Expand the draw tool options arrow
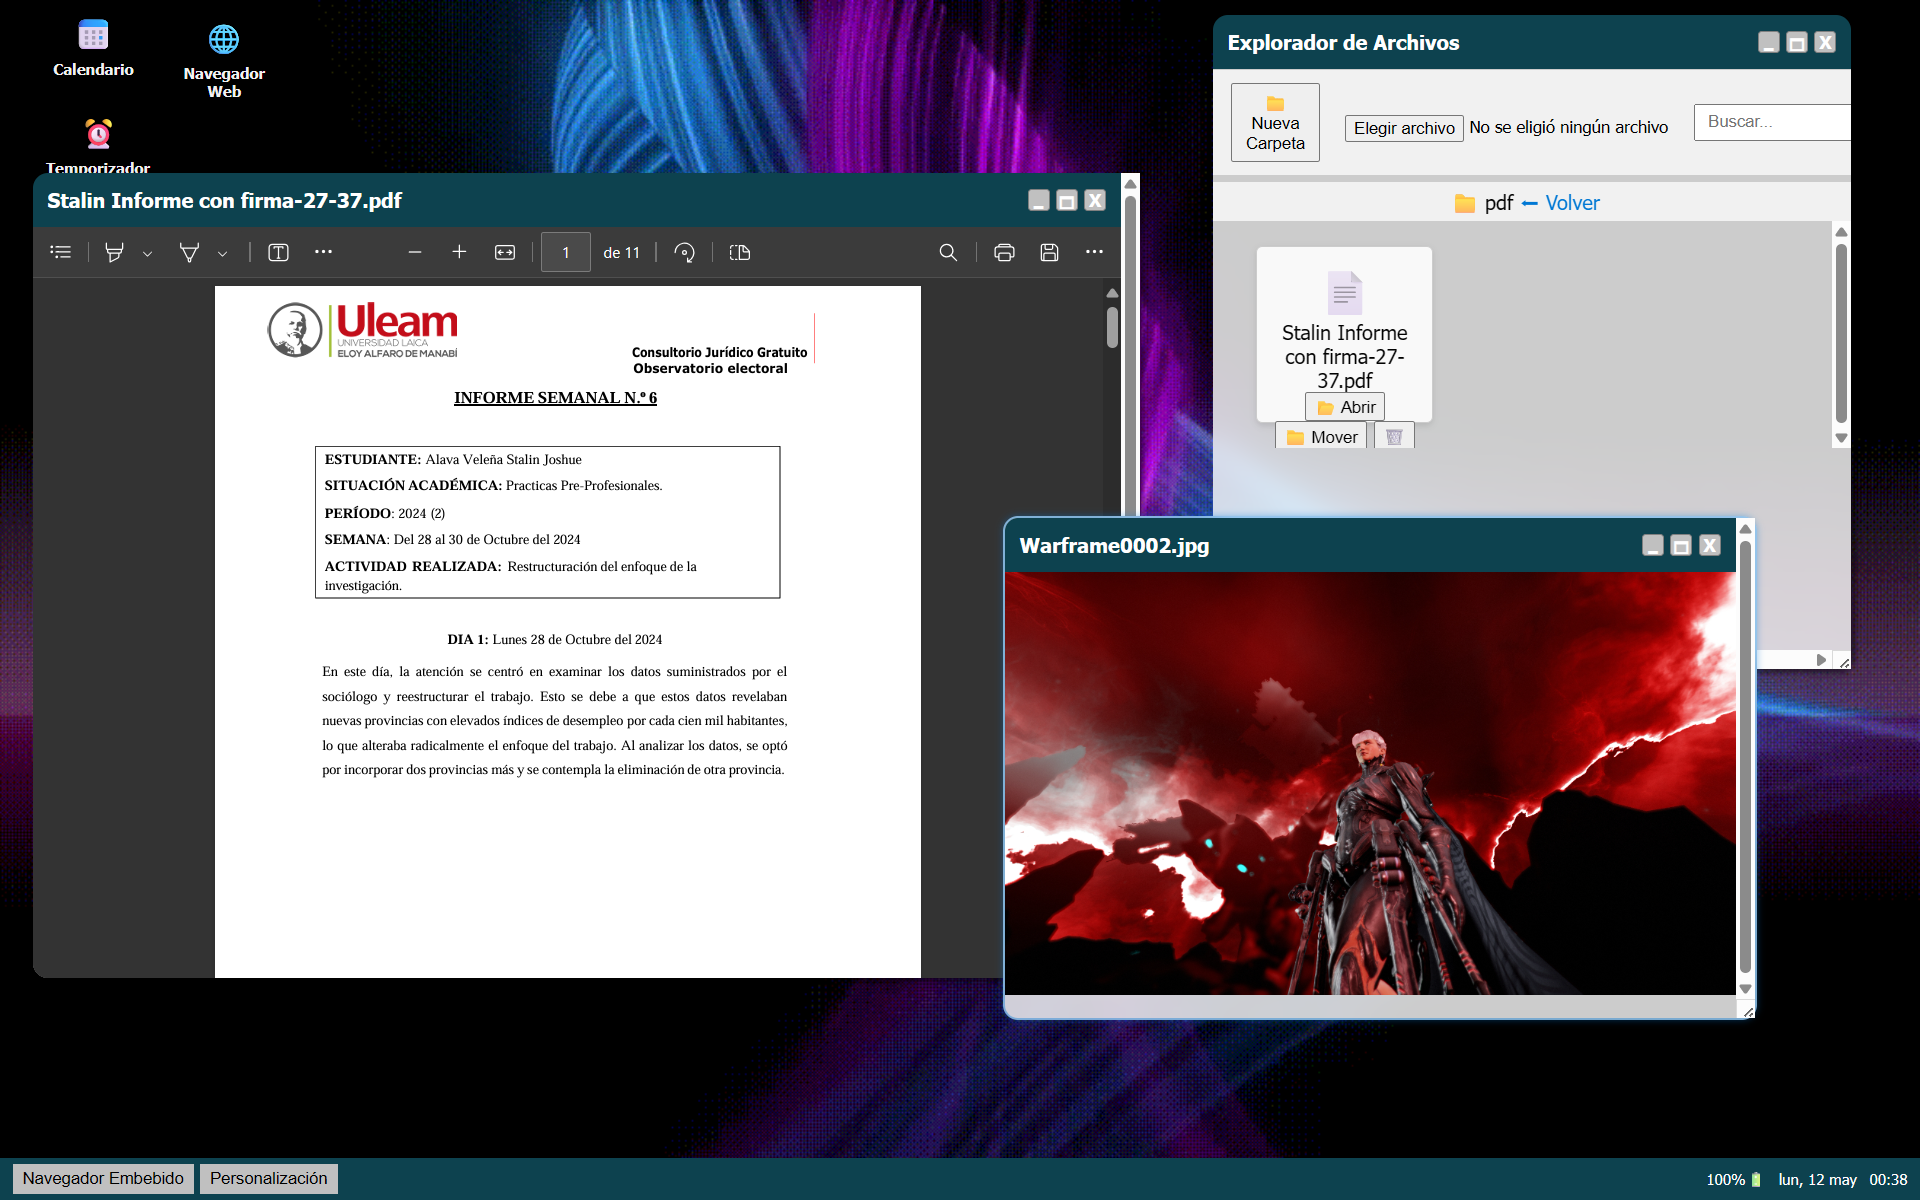The height and width of the screenshot is (1200, 1920). (x=222, y=254)
